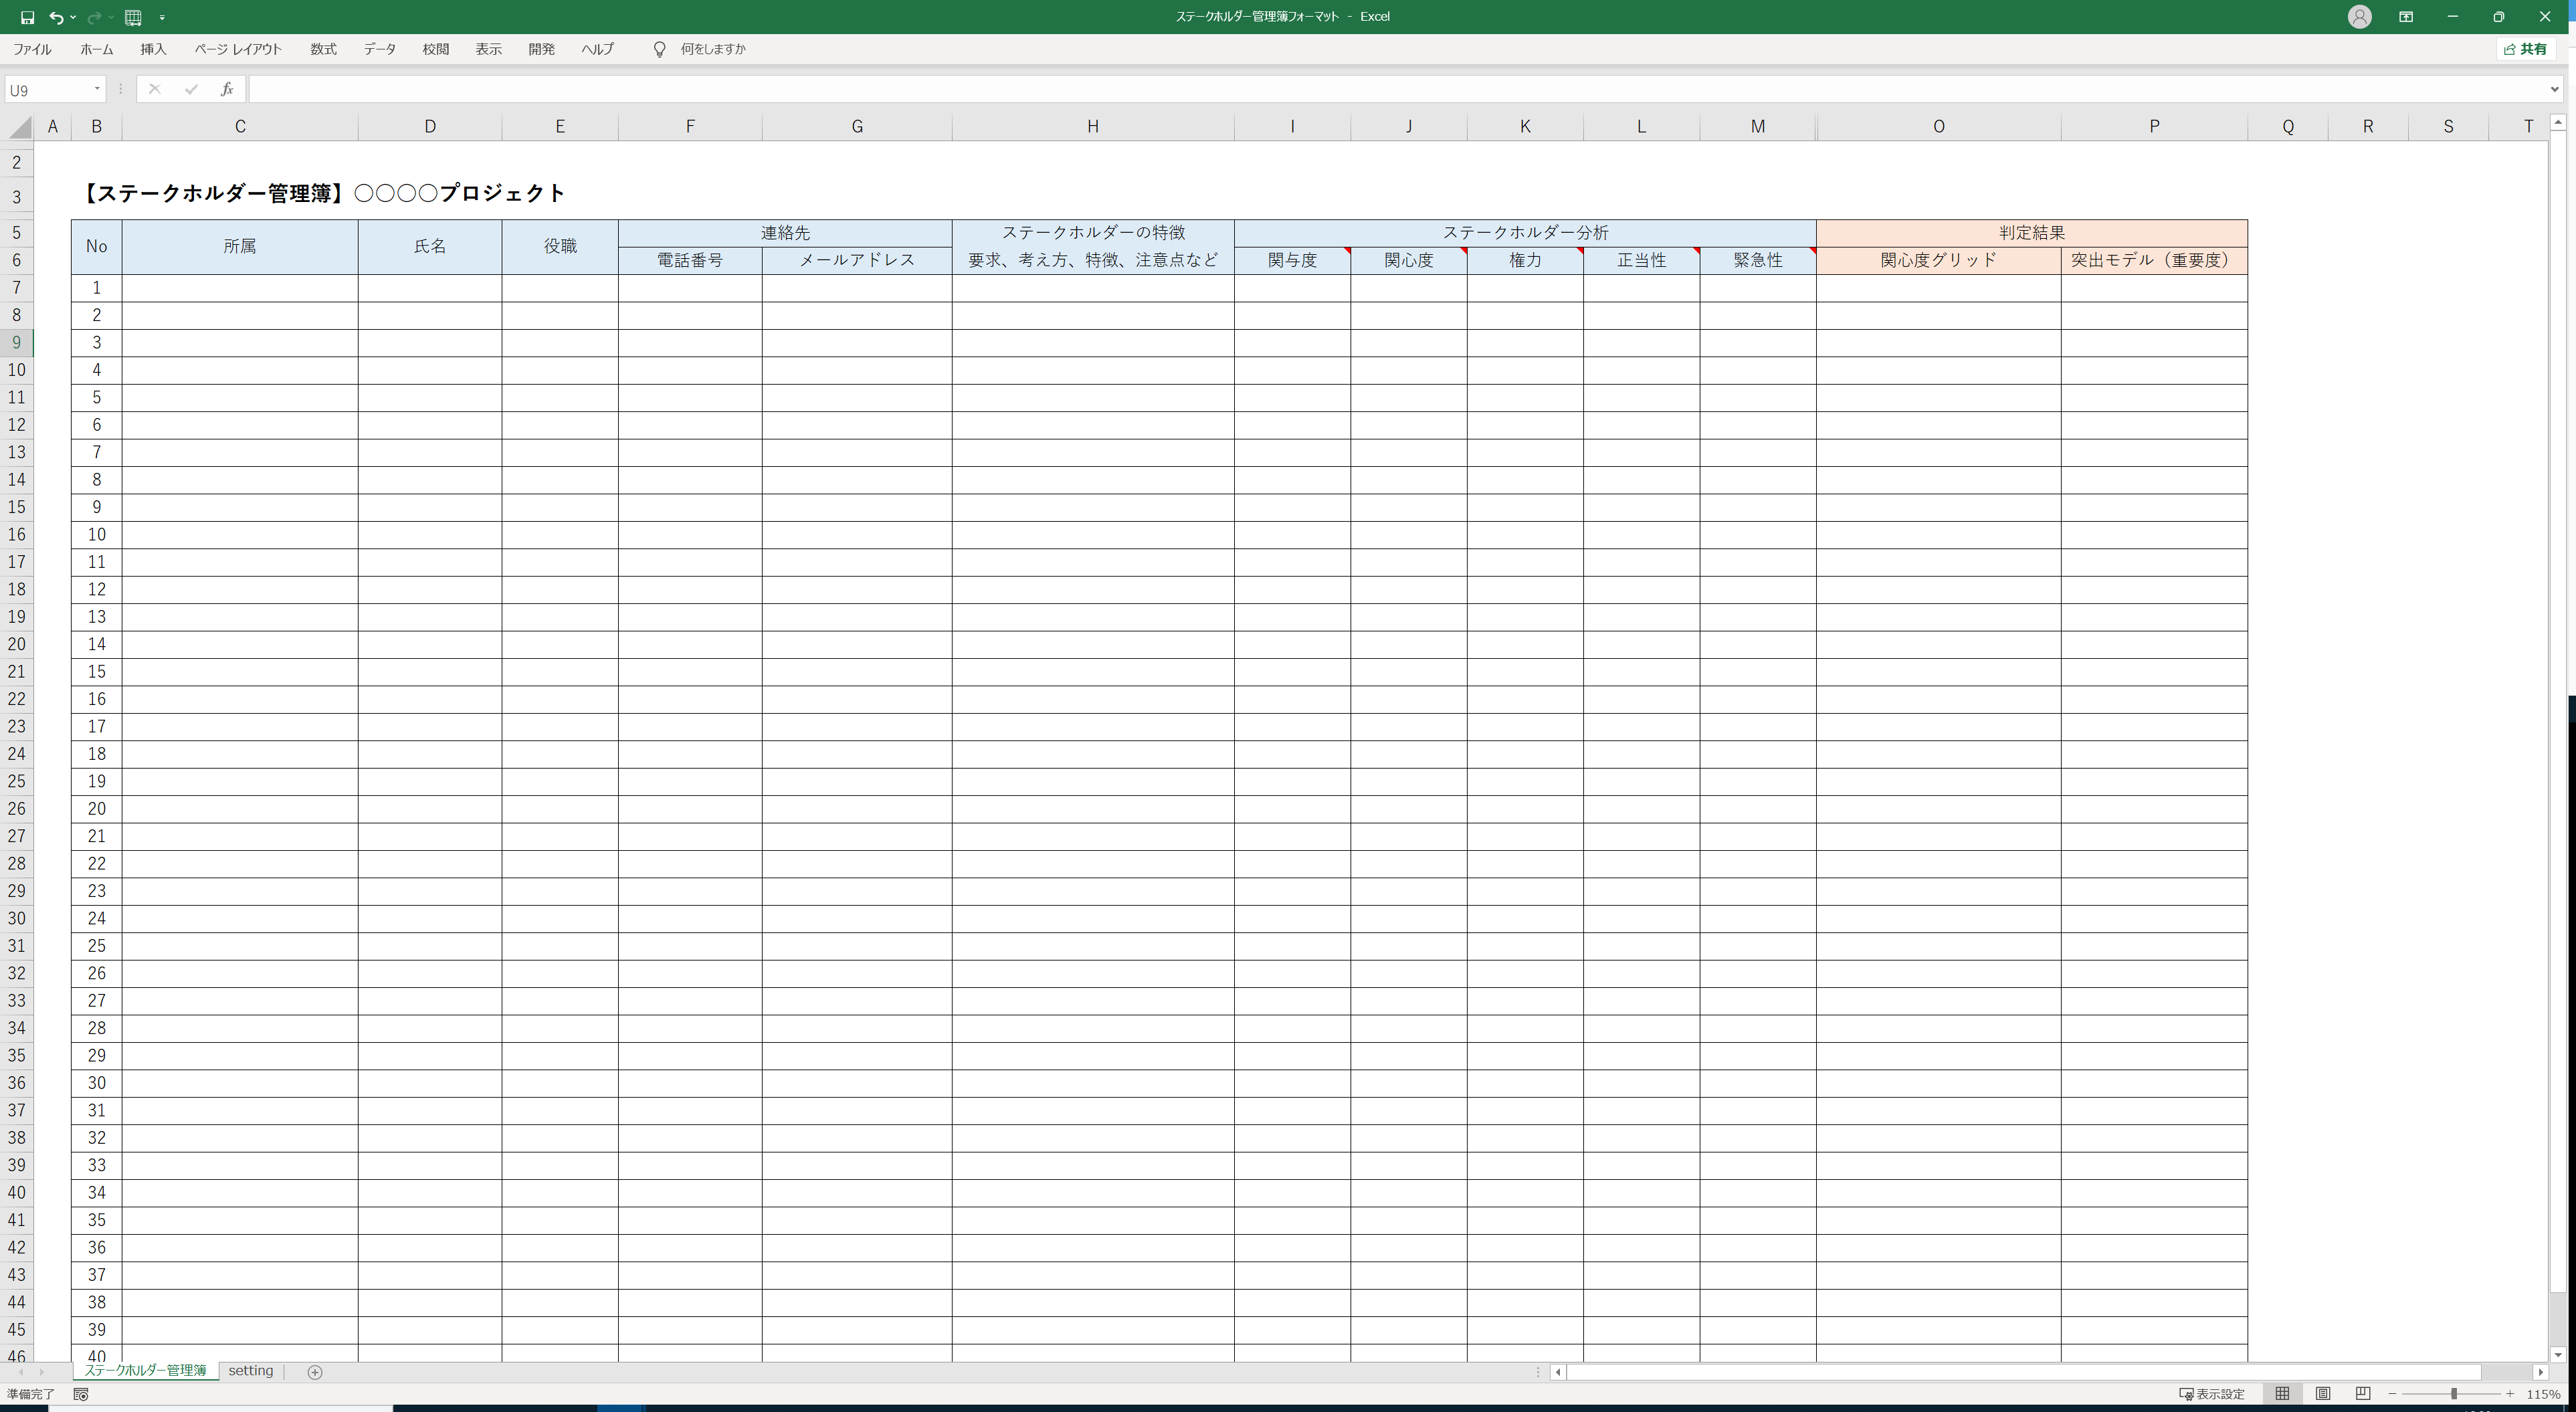Save the workbook with the floppy icon

pyautogui.click(x=27, y=17)
